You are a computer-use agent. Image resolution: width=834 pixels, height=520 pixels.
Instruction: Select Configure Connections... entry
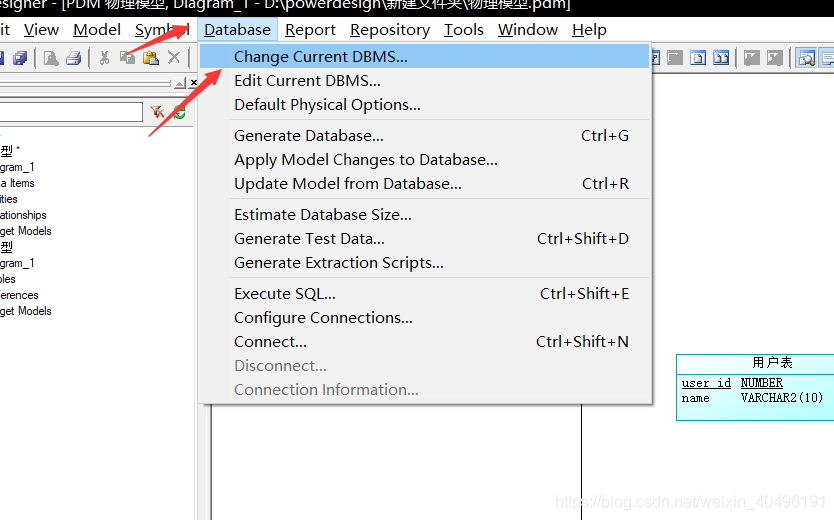[x=424, y=317]
